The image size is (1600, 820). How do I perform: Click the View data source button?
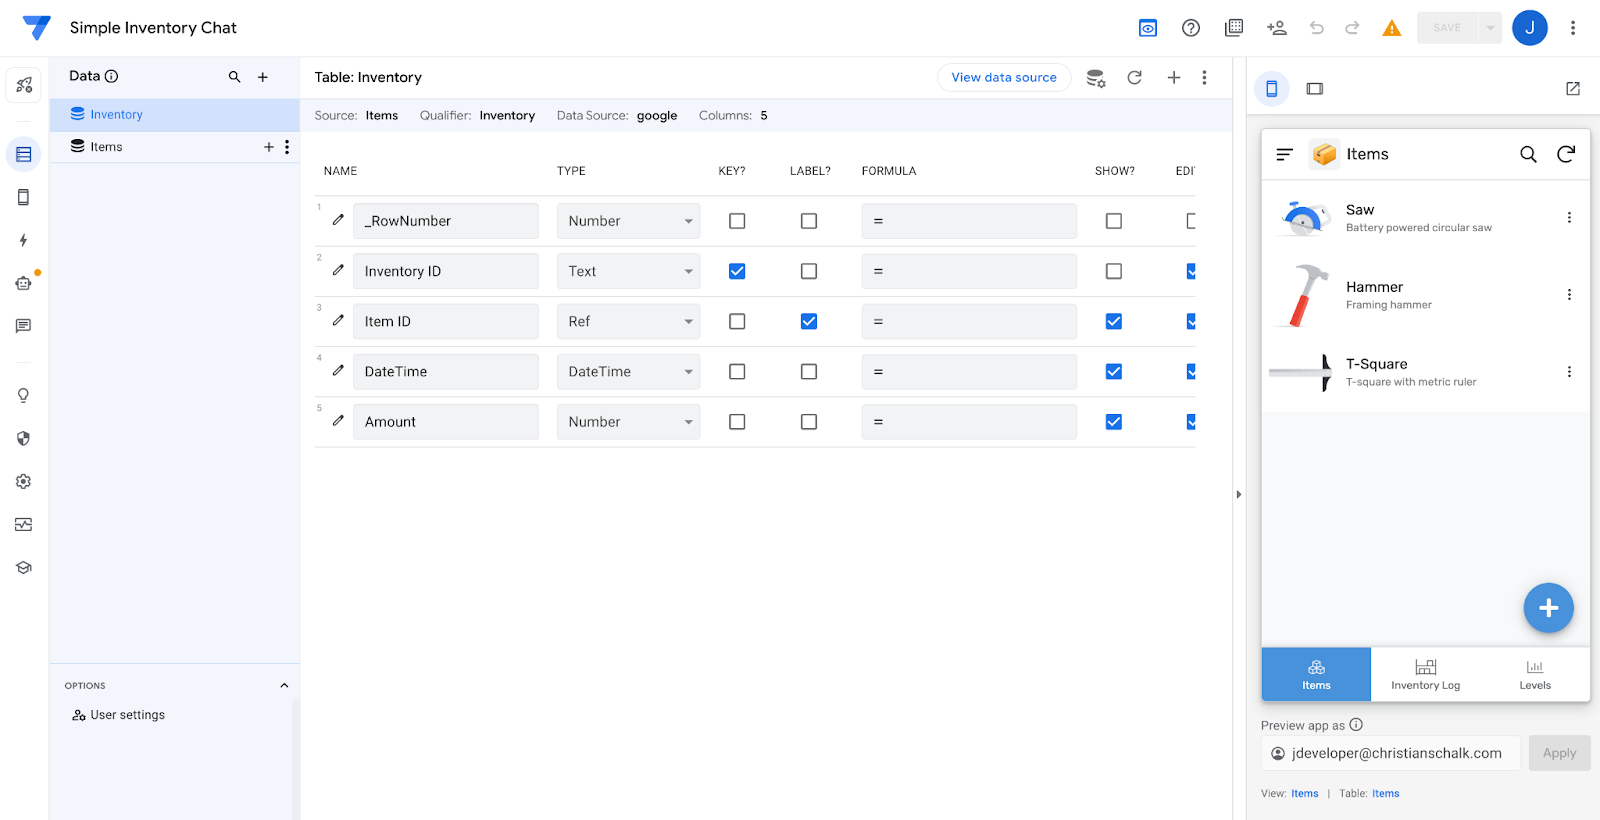1003,78
